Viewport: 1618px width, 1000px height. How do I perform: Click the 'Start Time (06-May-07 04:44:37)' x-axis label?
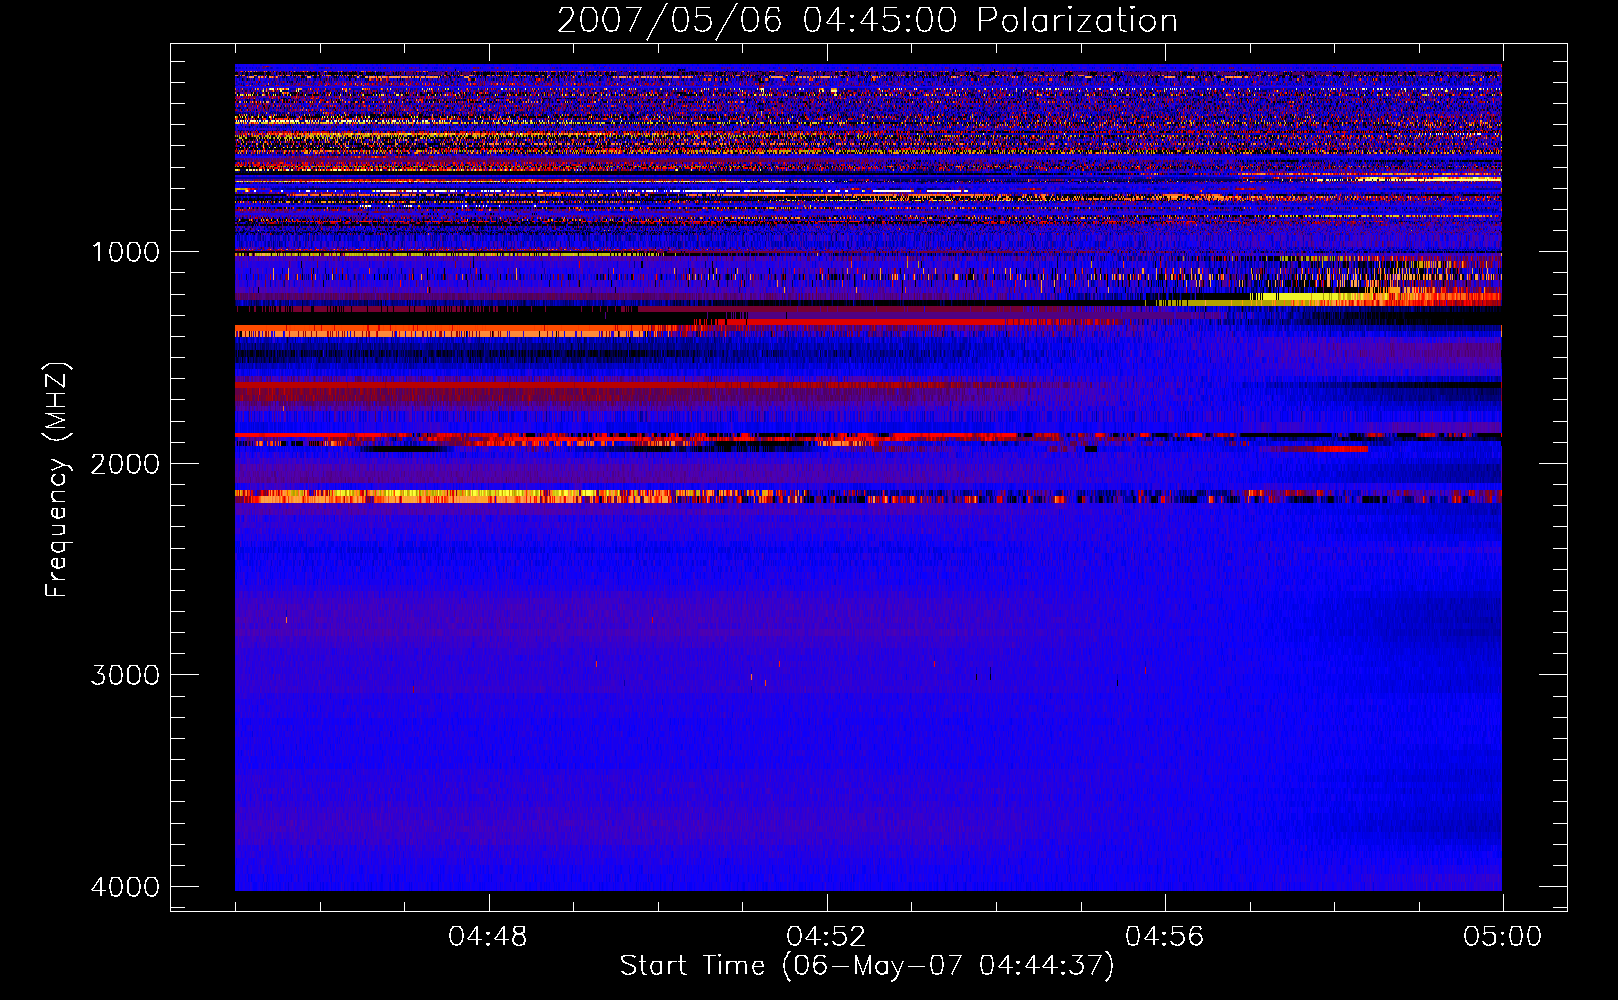866,965
